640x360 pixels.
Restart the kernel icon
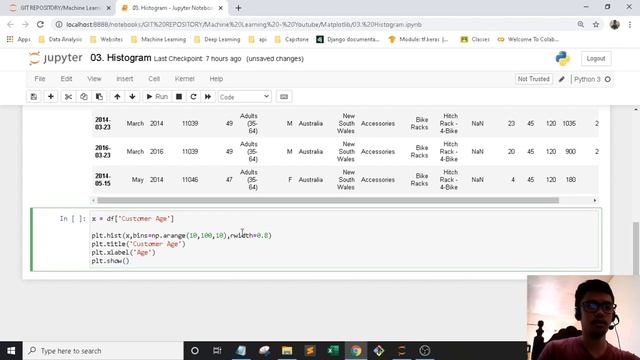coord(193,97)
